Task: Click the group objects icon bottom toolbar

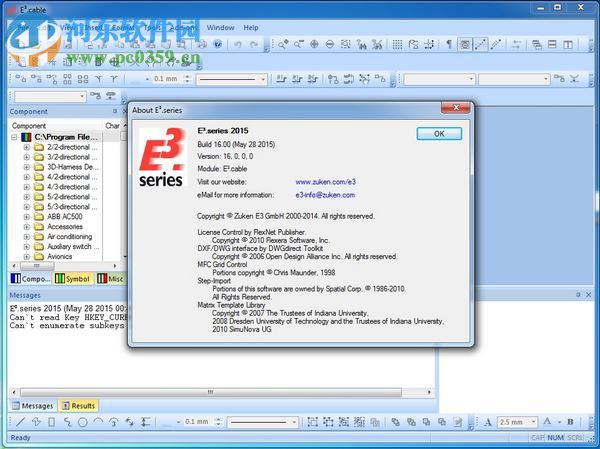Action: (x=313, y=422)
